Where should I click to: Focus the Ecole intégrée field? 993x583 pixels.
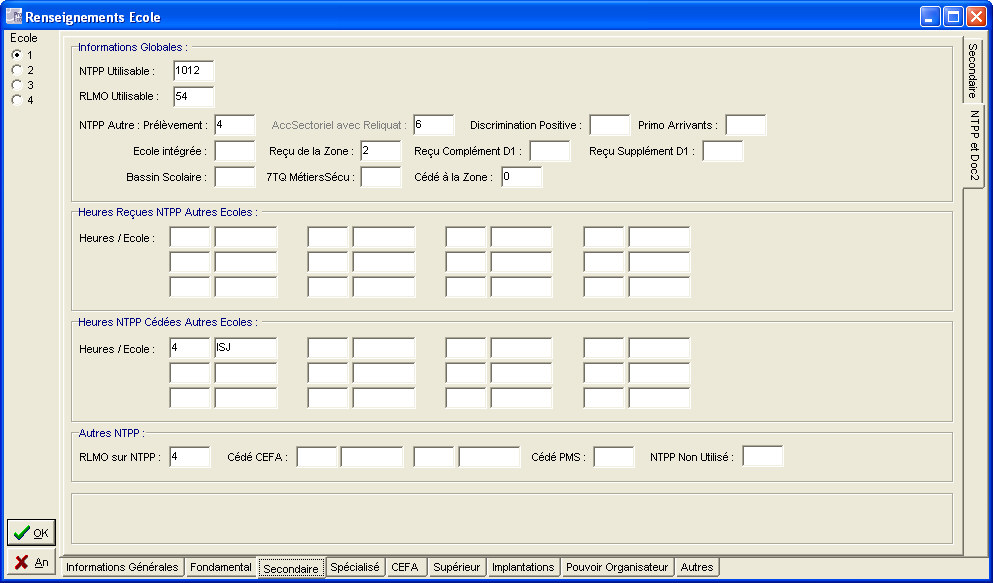(234, 151)
